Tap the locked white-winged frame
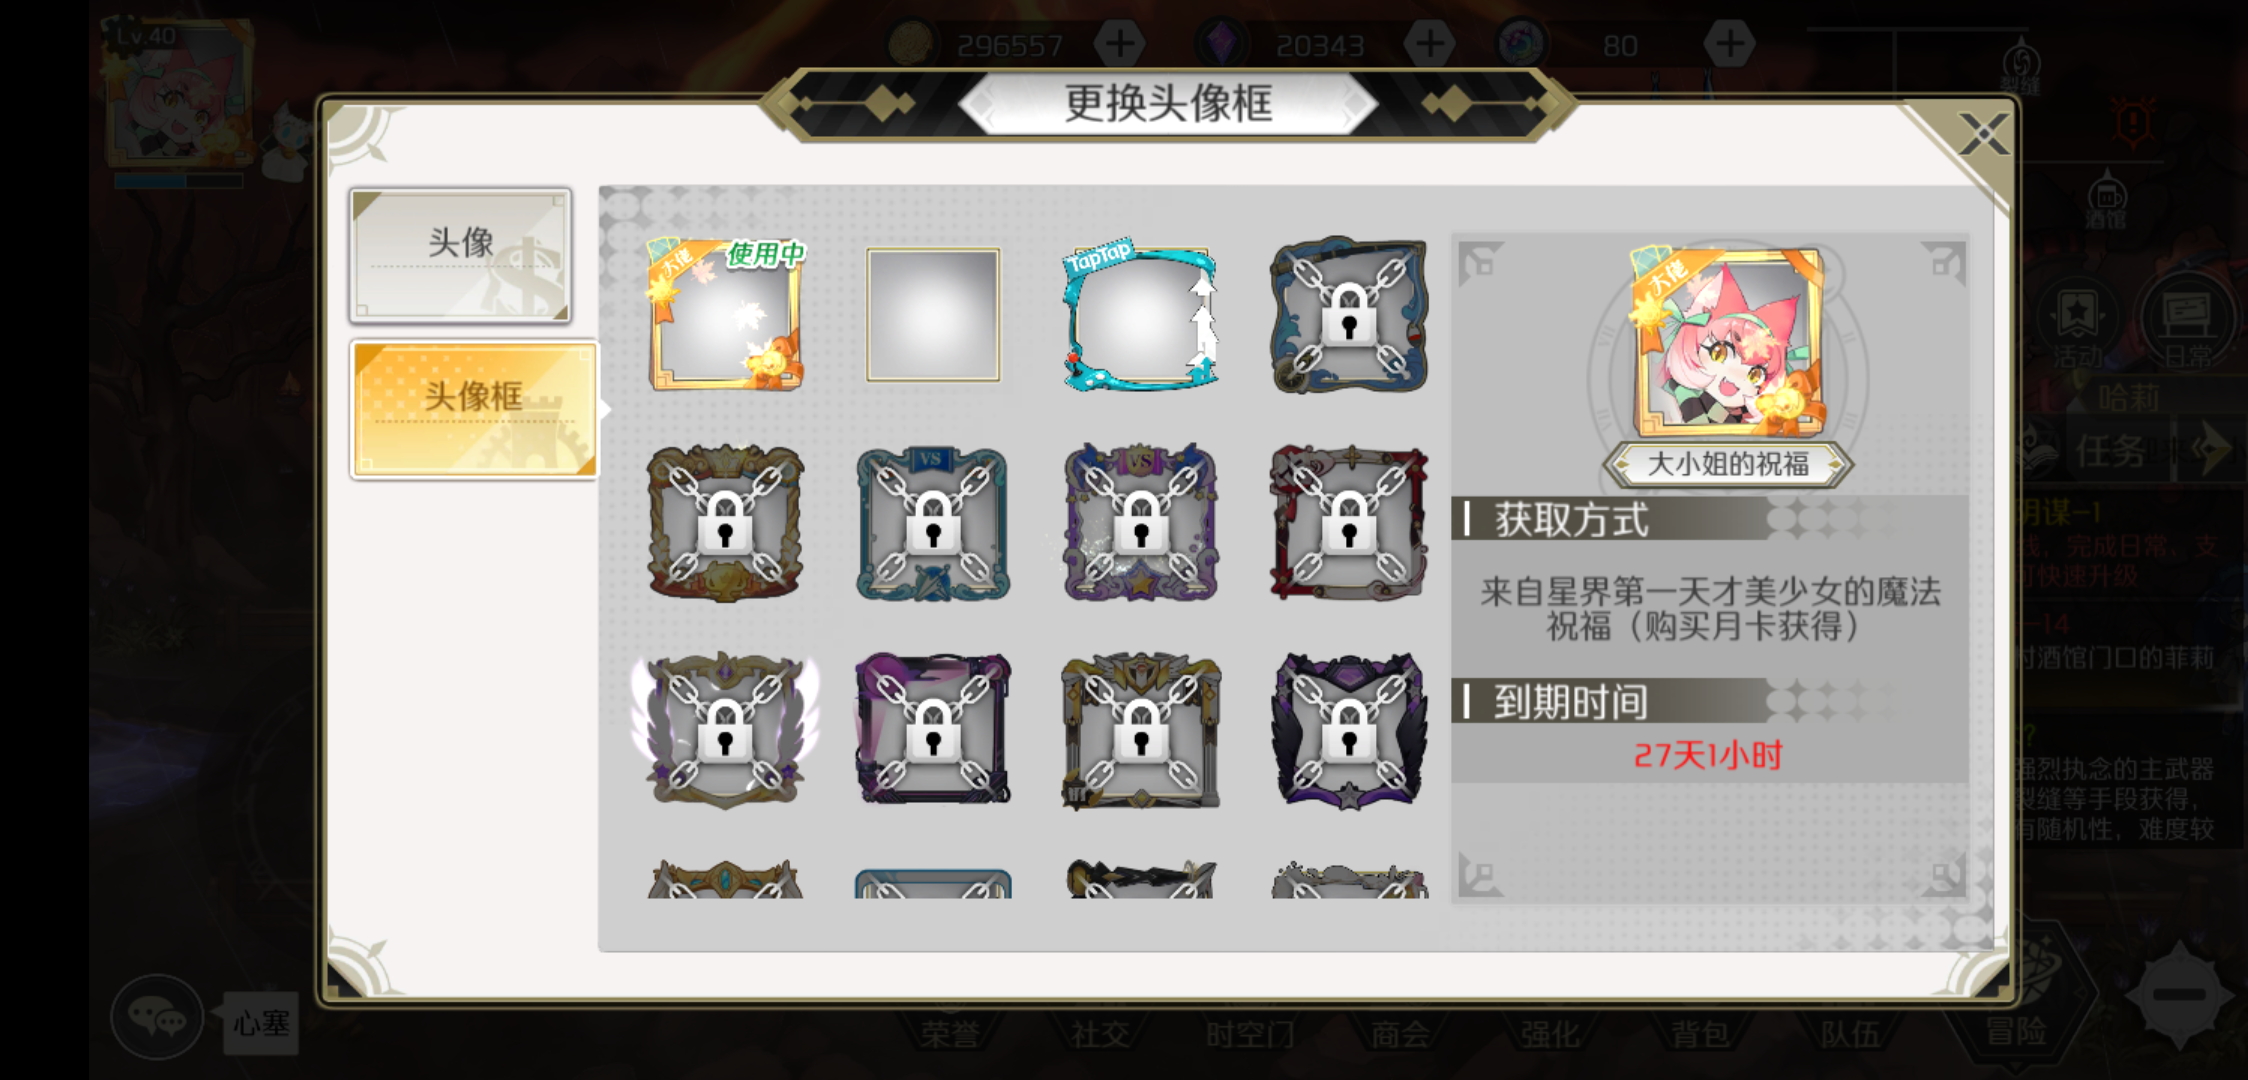2248x1080 pixels. click(726, 730)
